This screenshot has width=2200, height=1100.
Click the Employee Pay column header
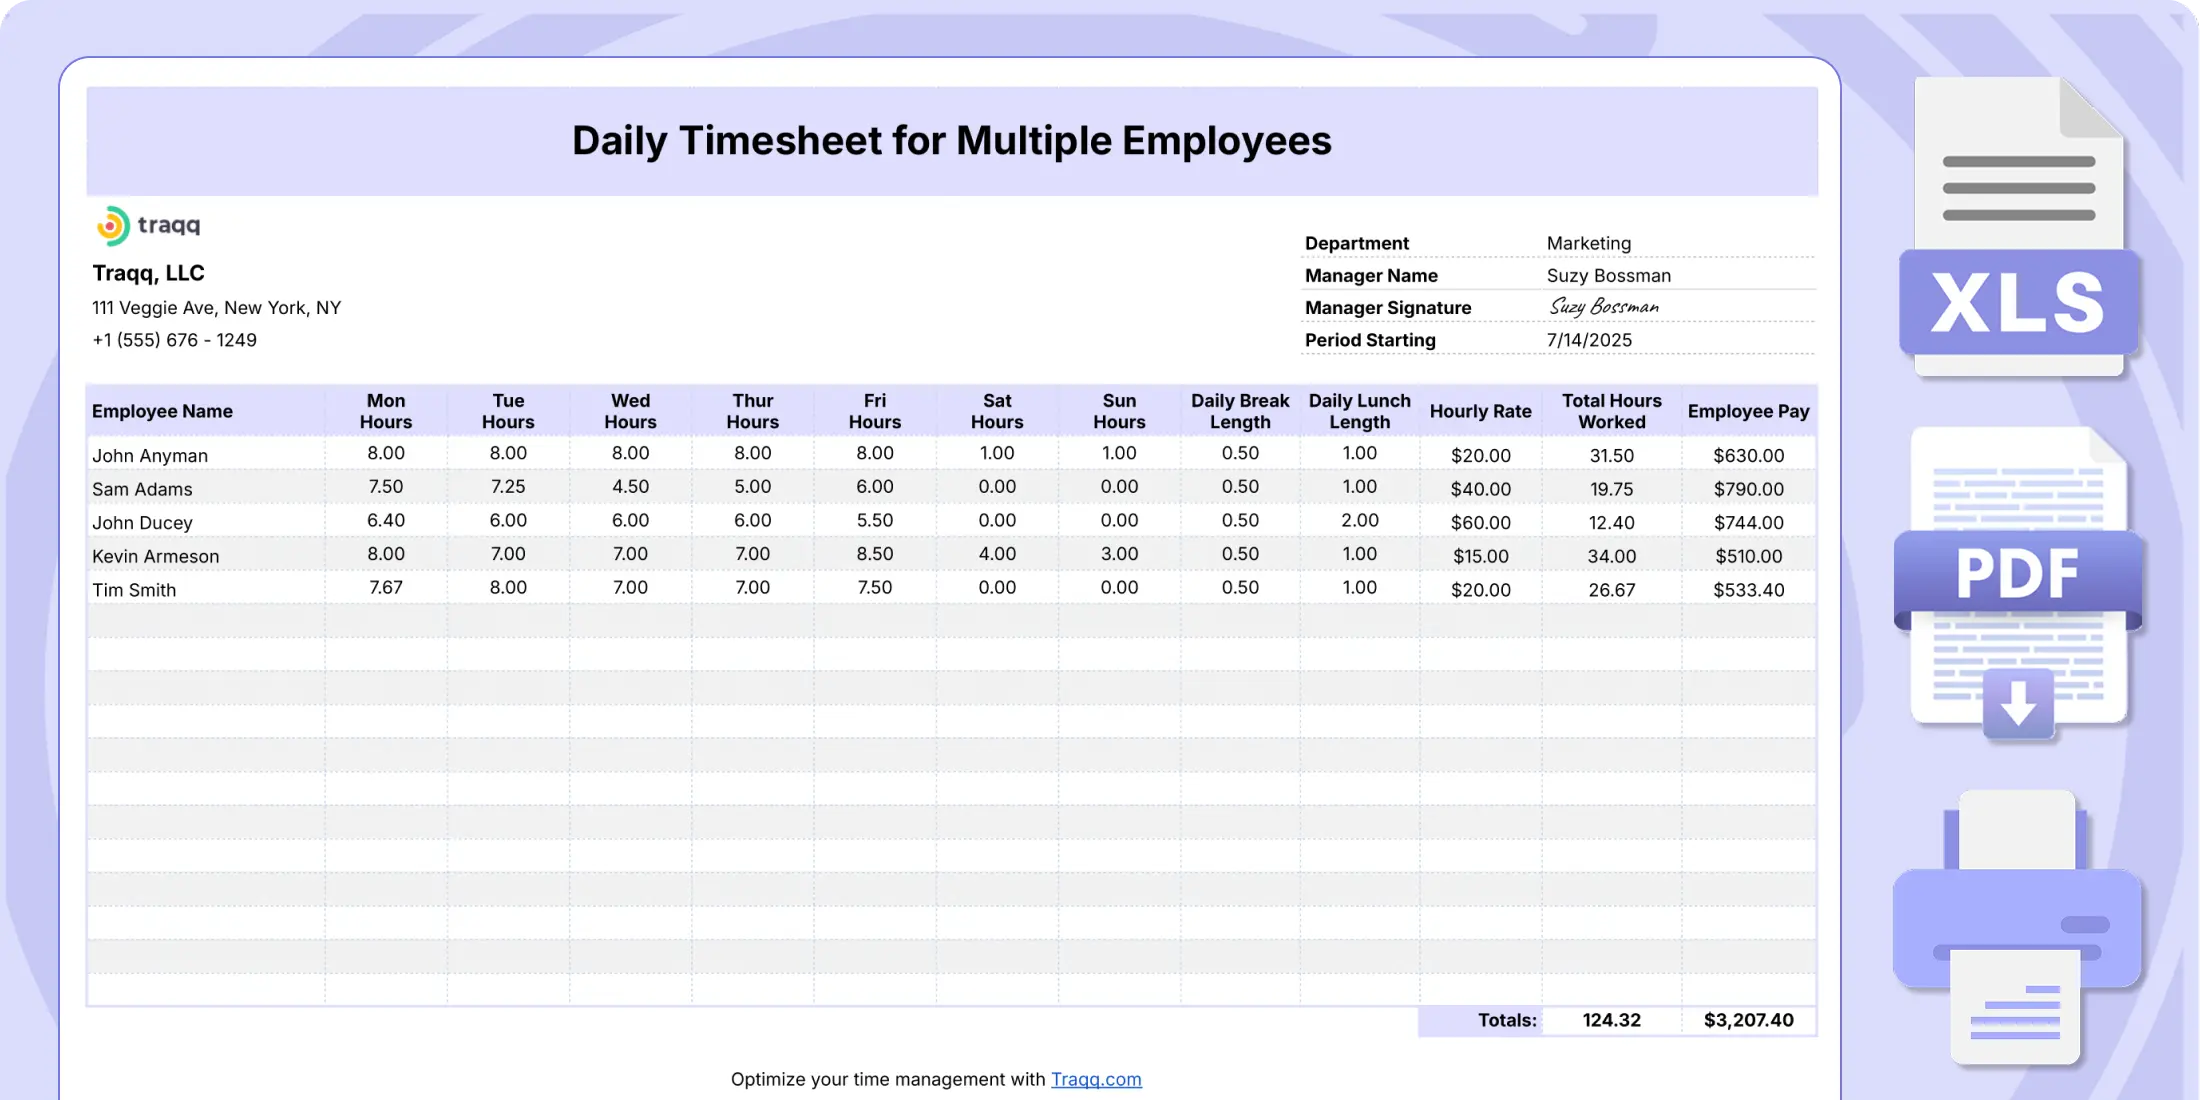pyautogui.click(x=1748, y=411)
